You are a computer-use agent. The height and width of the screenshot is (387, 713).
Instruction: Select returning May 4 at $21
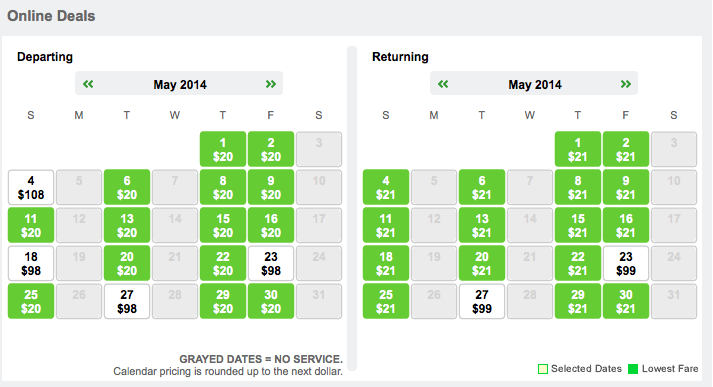[x=386, y=187]
